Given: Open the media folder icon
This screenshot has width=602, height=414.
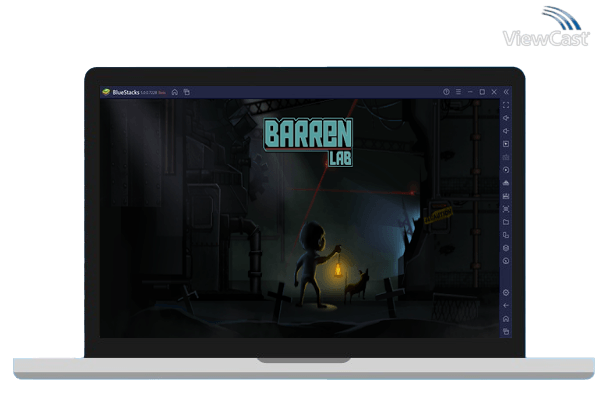Looking at the screenshot, I should coord(506,222).
